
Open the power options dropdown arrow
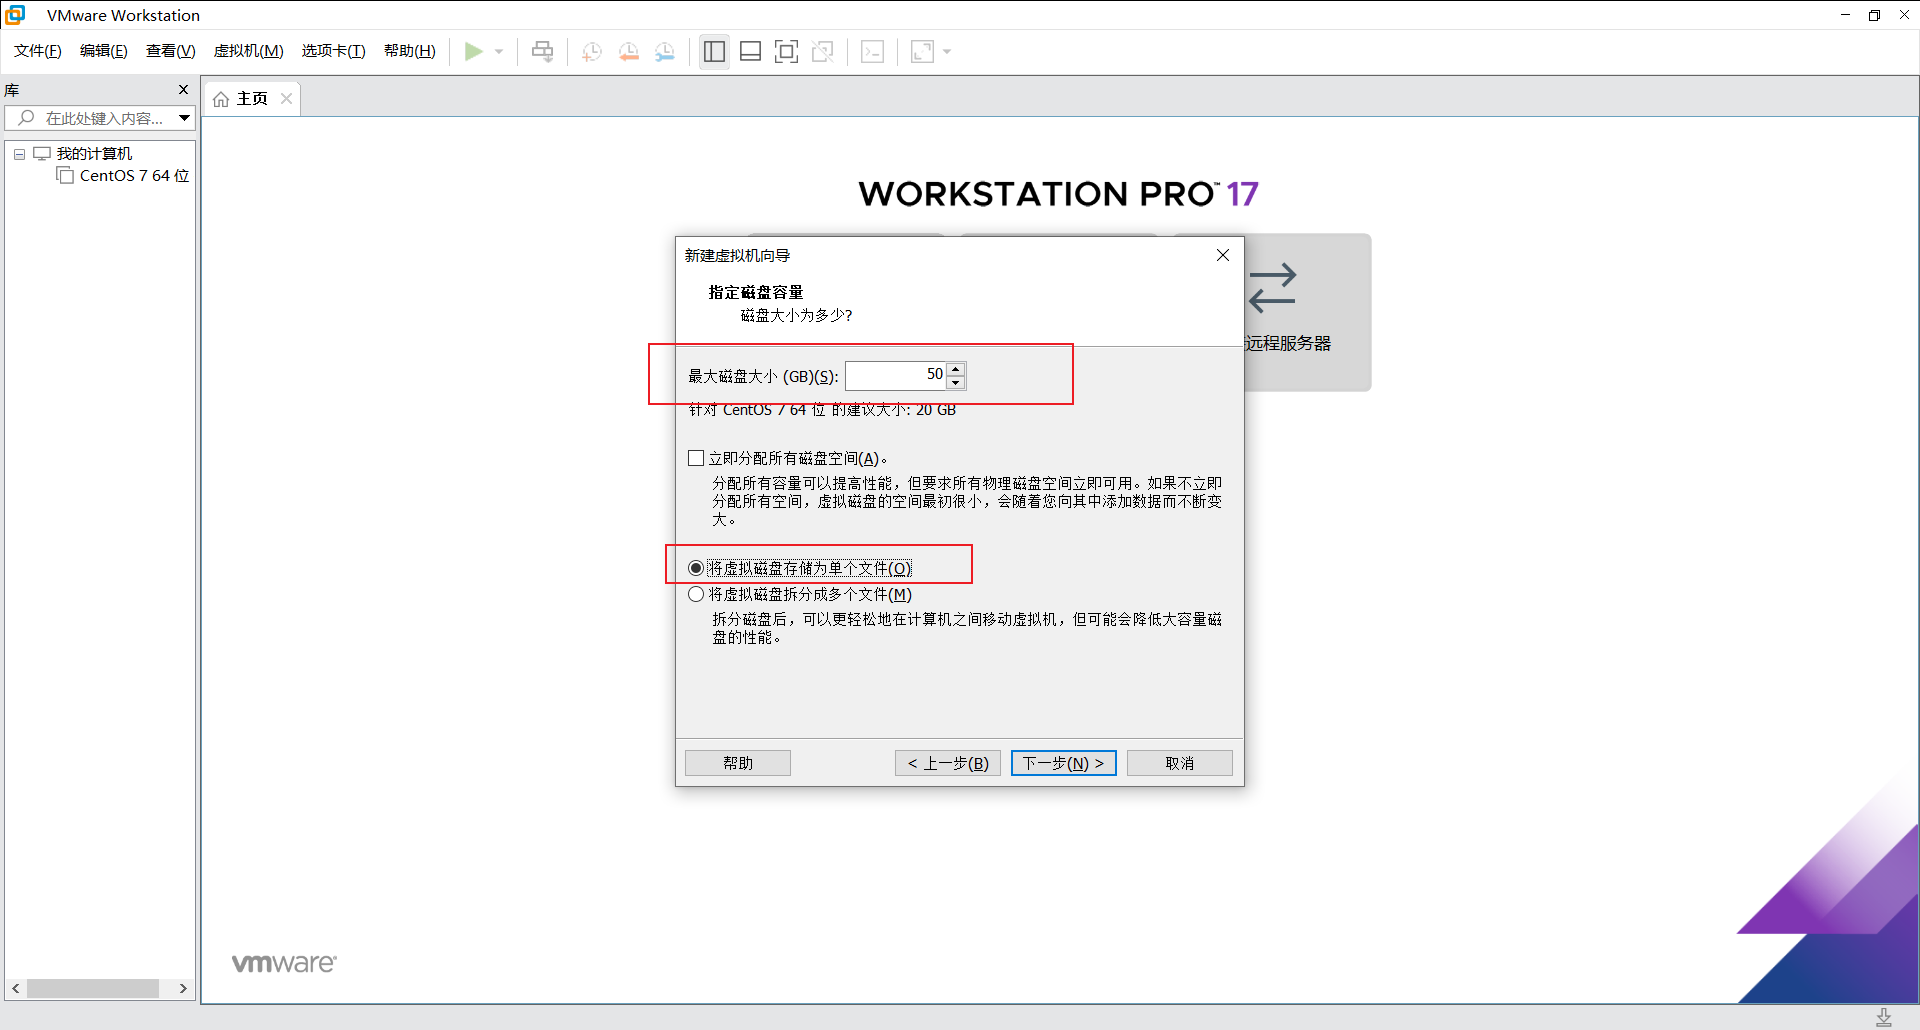pos(499,51)
